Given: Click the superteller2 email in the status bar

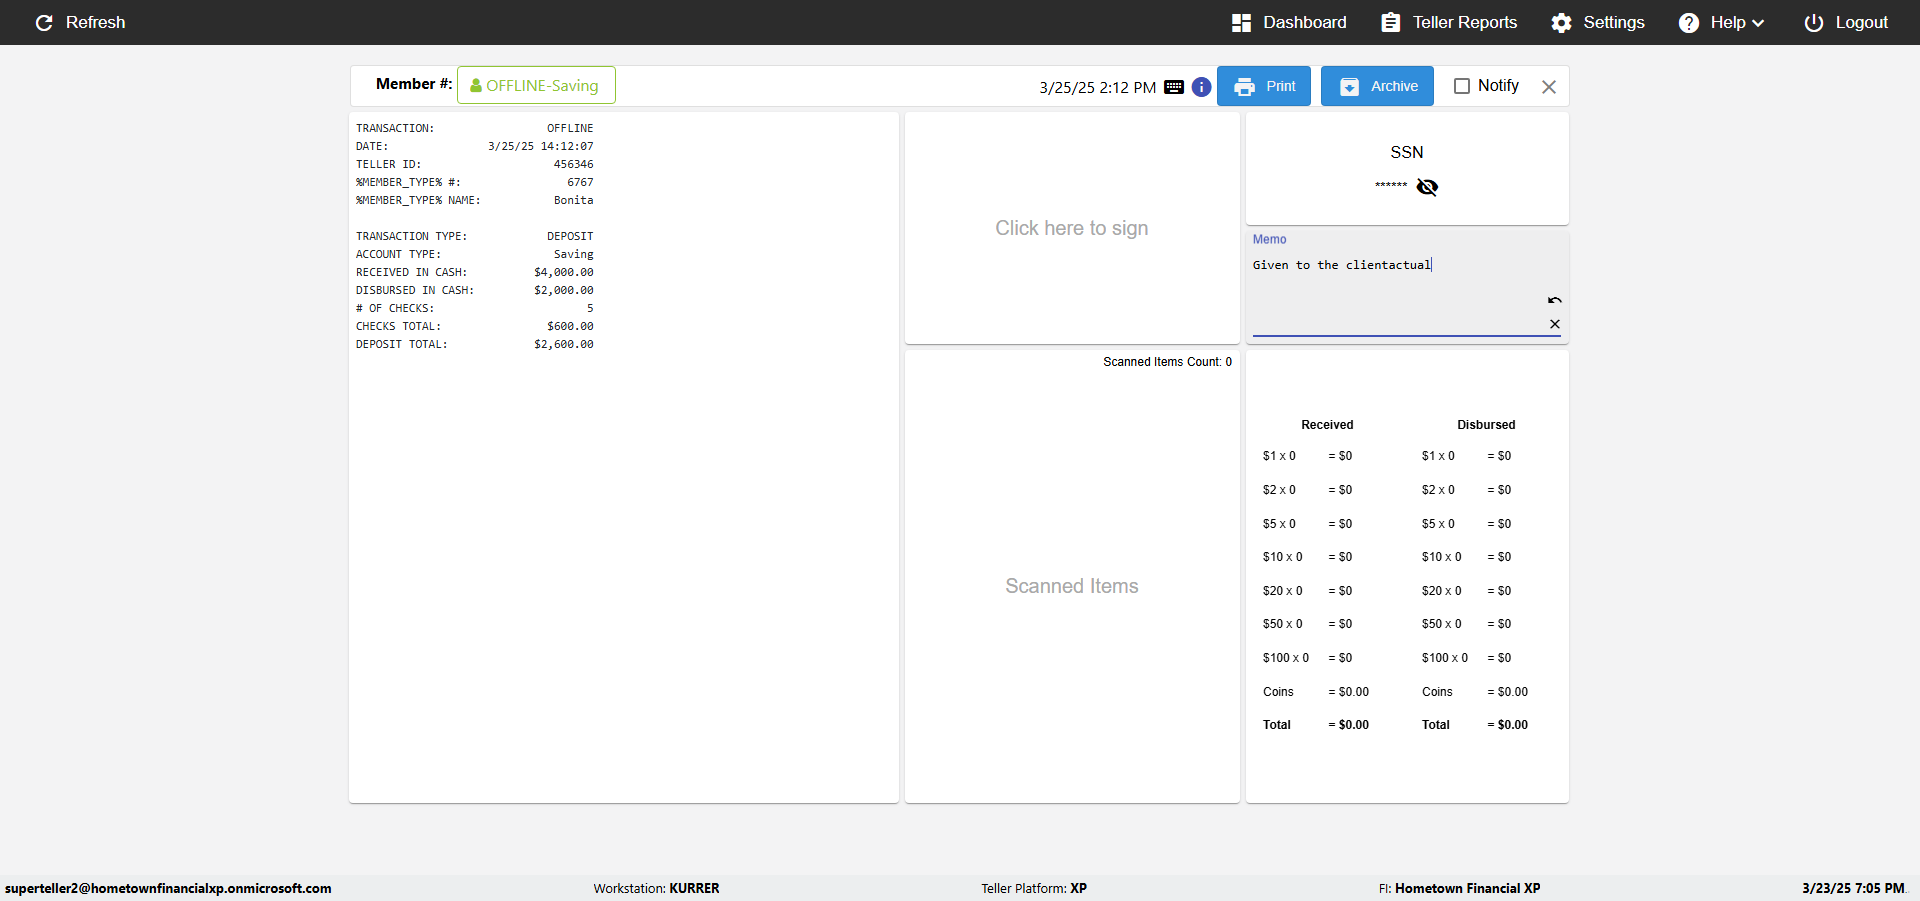Looking at the screenshot, I should (x=168, y=888).
